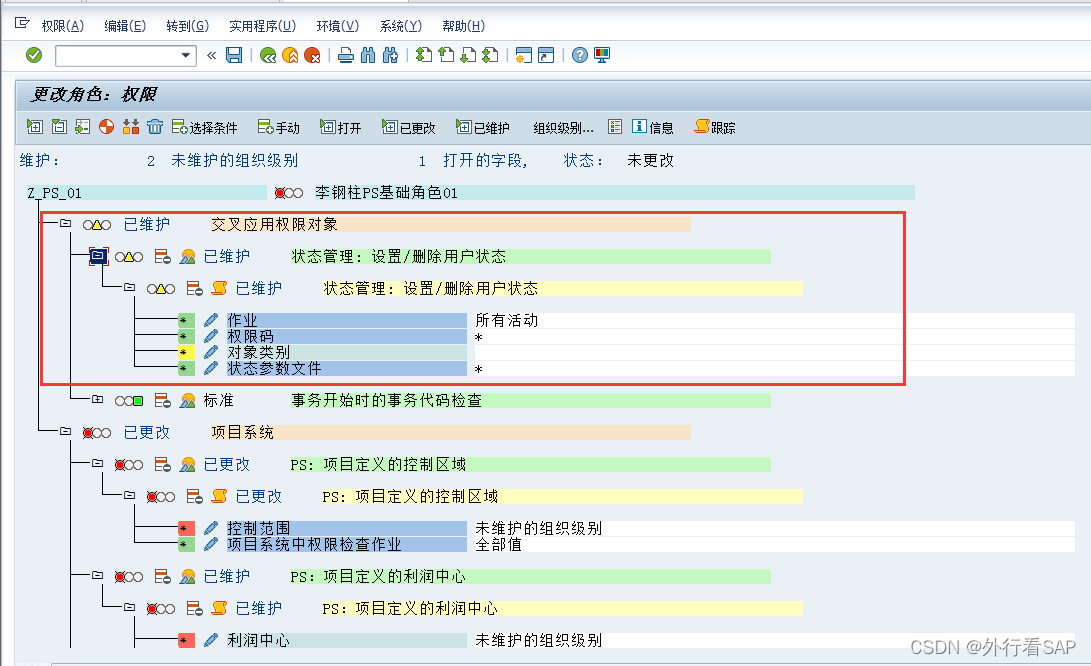Open the 系统(Y) menu

tap(400, 26)
